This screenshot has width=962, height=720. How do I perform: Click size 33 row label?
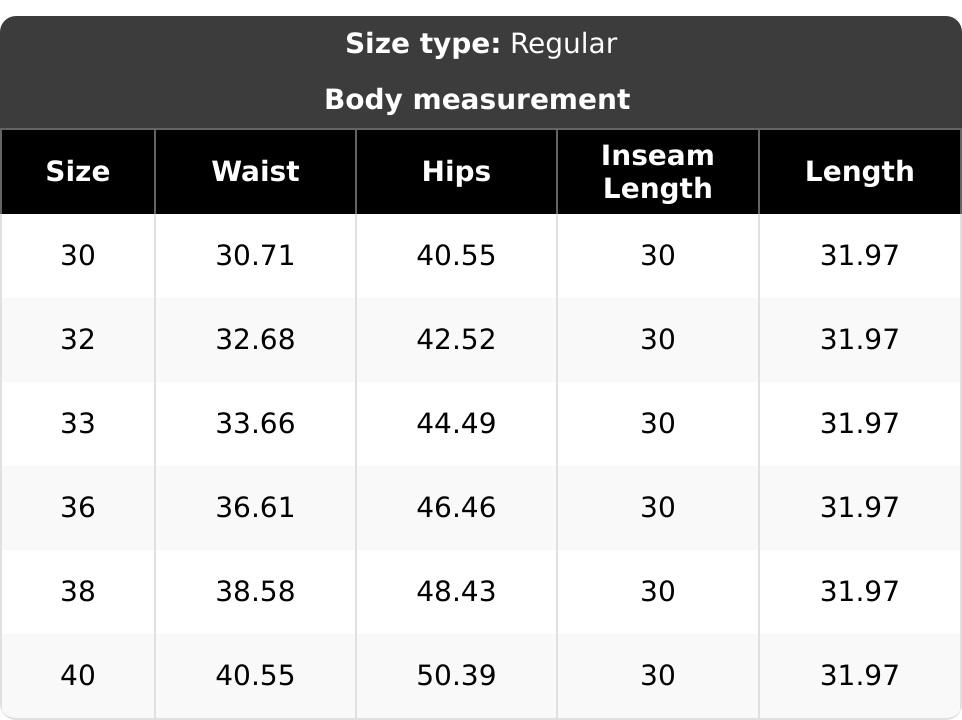[78, 423]
